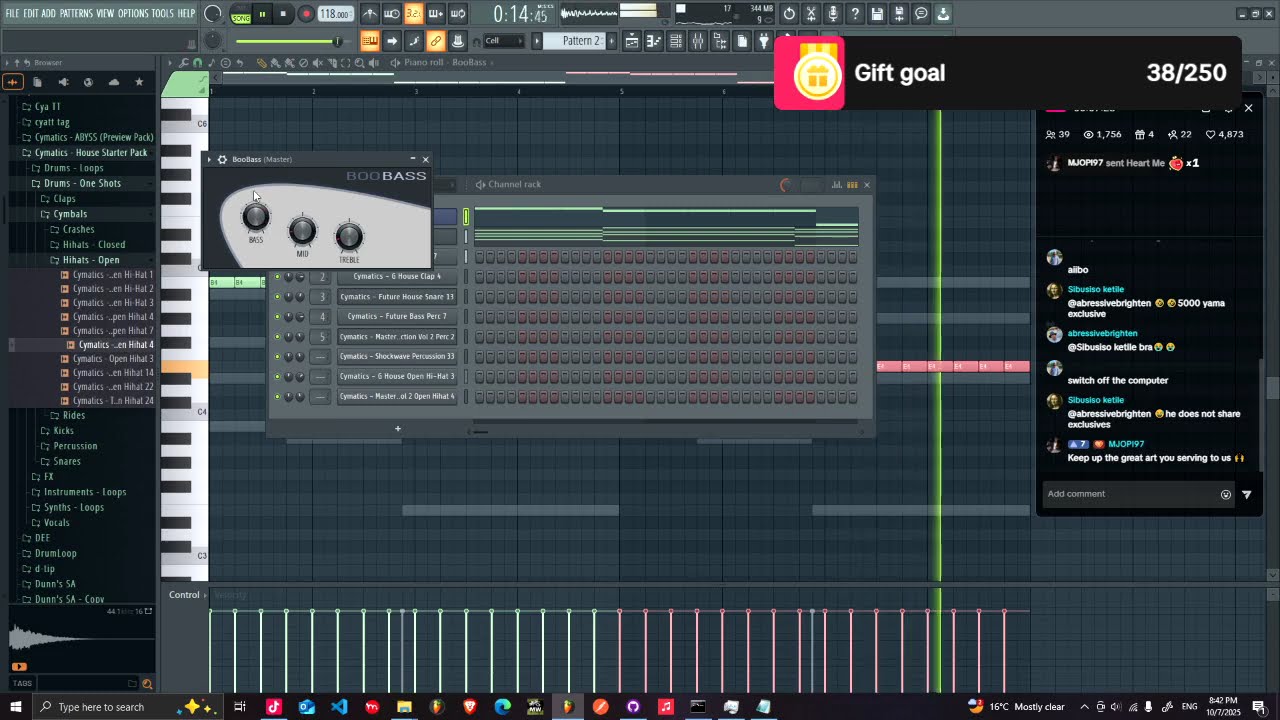Stop playback with the stop button

[x=283, y=14]
